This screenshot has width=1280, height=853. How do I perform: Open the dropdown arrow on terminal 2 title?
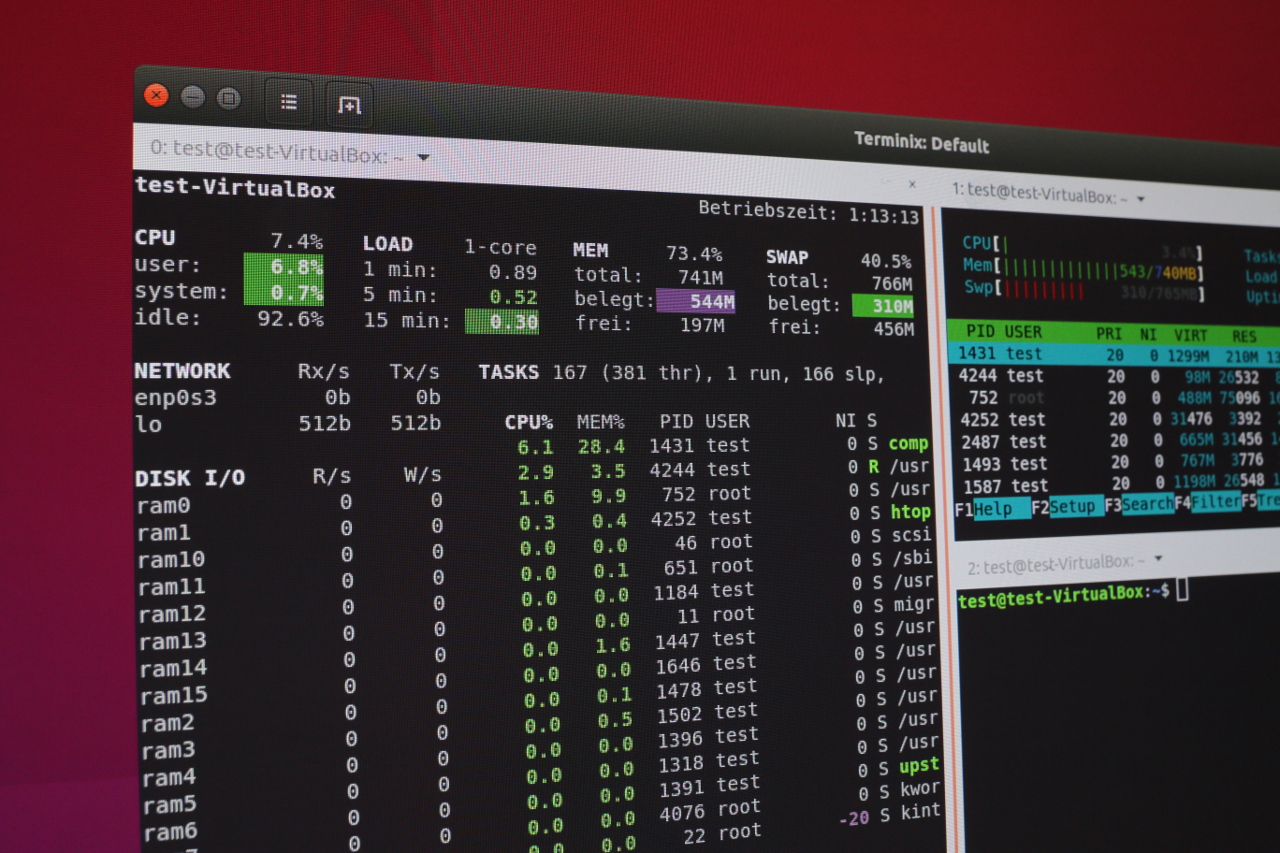coord(1156,558)
